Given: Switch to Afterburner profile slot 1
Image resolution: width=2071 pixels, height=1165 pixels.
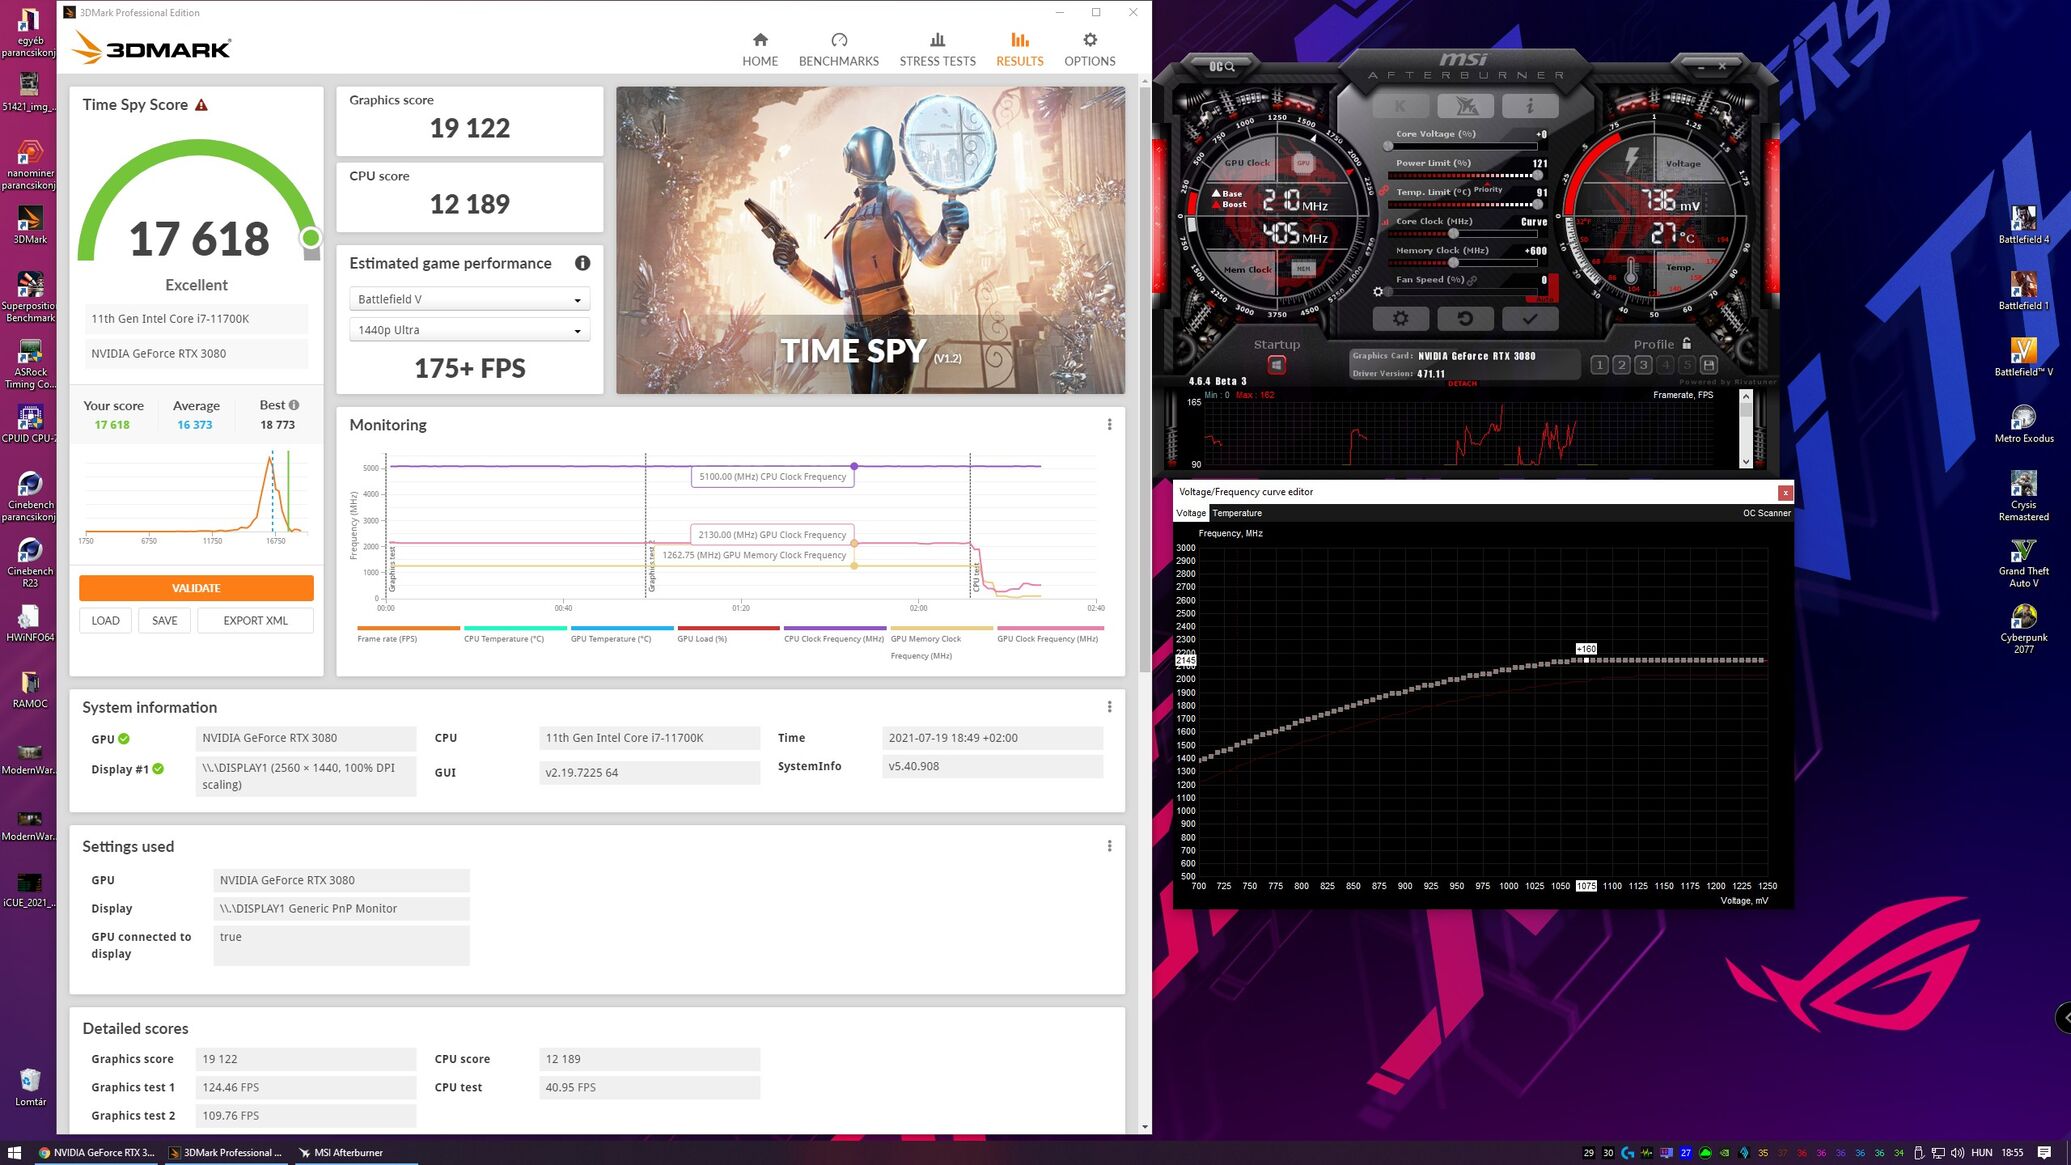Looking at the screenshot, I should tap(1599, 365).
